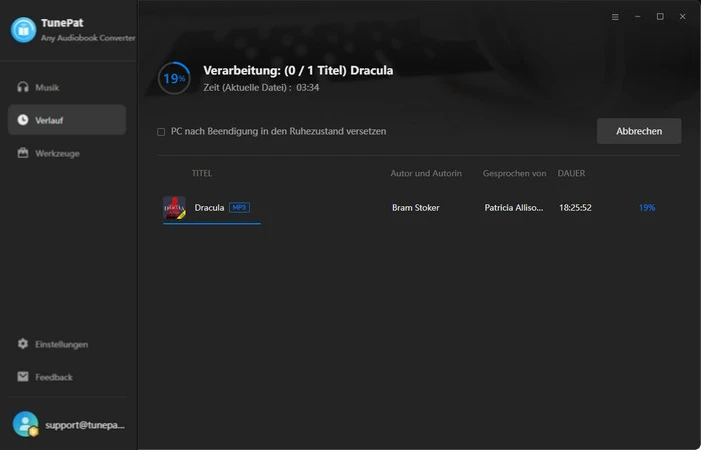Open Einstellungen settings
Screen dimensions: 701x450
point(67,344)
